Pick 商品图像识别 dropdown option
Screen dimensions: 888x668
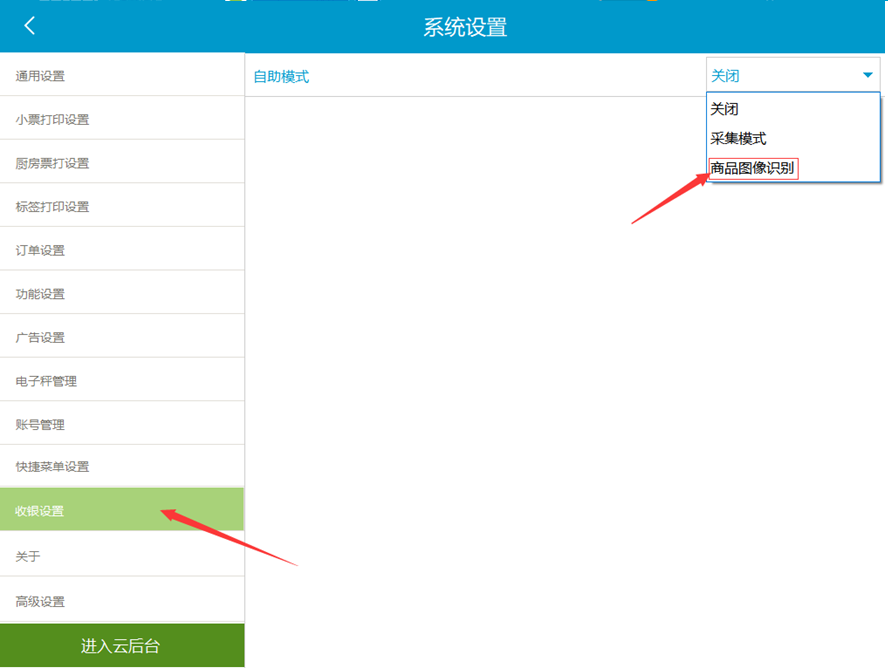click(752, 168)
